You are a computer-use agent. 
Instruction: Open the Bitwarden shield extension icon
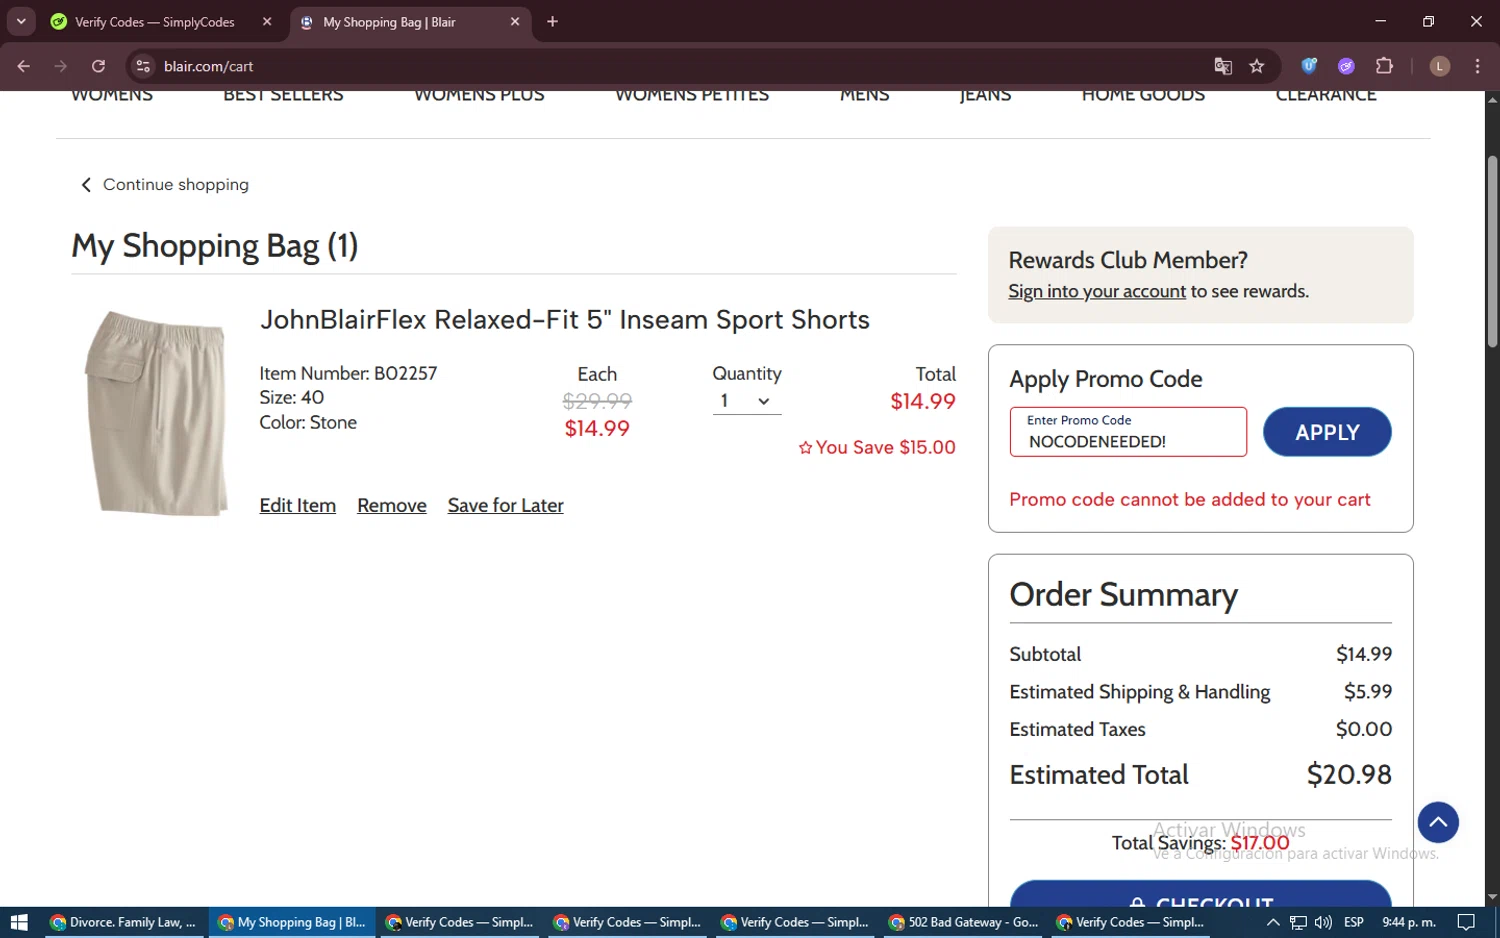pyautogui.click(x=1309, y=66)
